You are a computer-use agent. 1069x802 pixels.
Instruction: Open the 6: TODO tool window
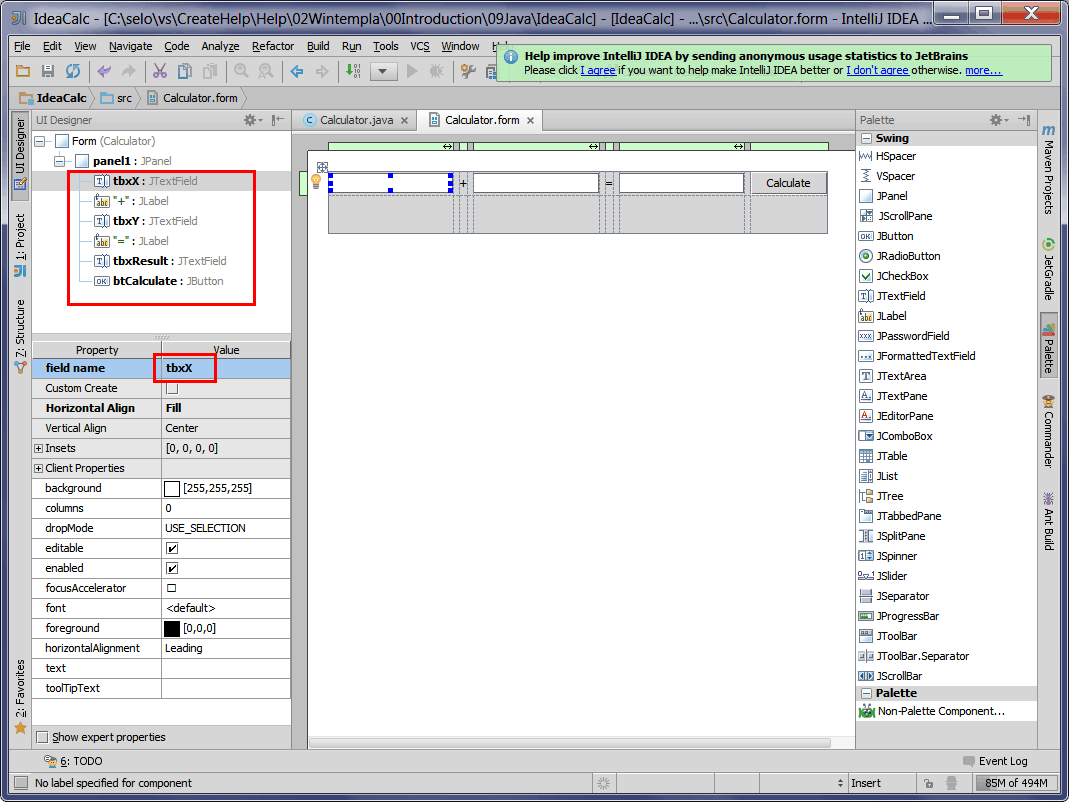(73, 761)
